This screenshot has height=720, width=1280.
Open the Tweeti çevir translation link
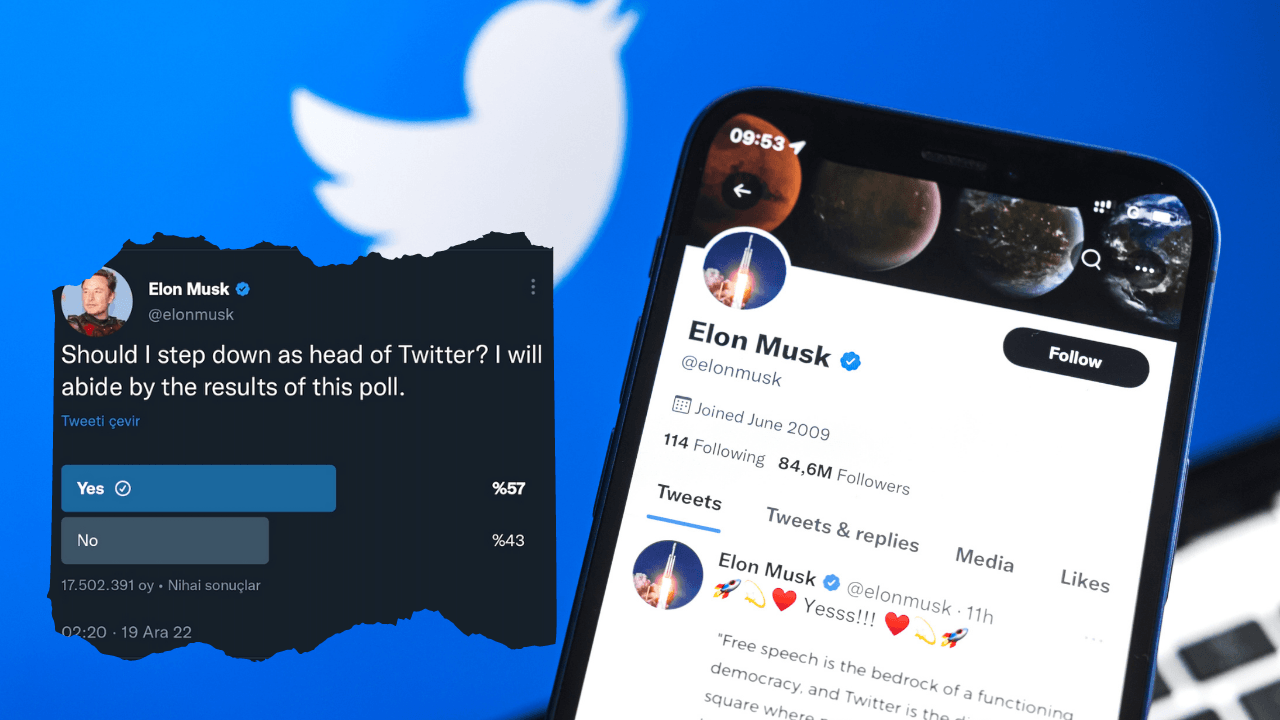100,421
